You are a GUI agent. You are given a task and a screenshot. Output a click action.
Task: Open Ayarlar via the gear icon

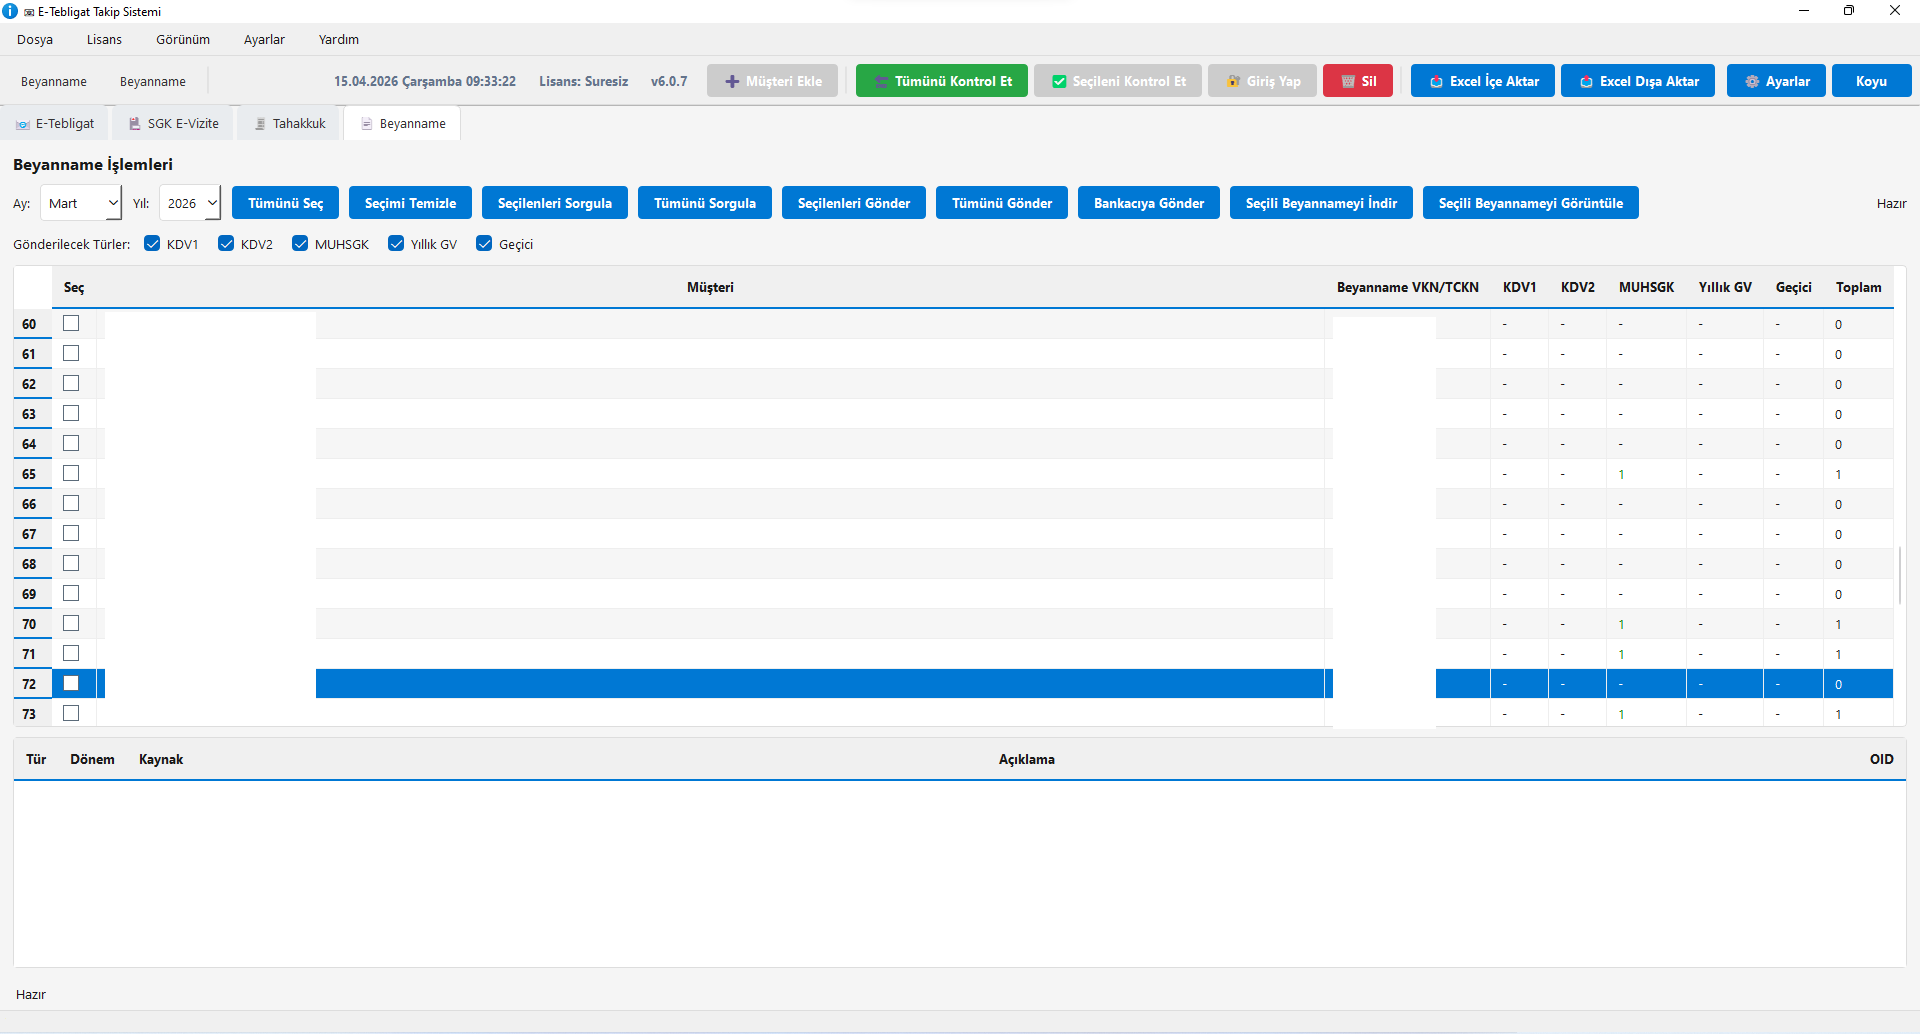pos(1752,82)
